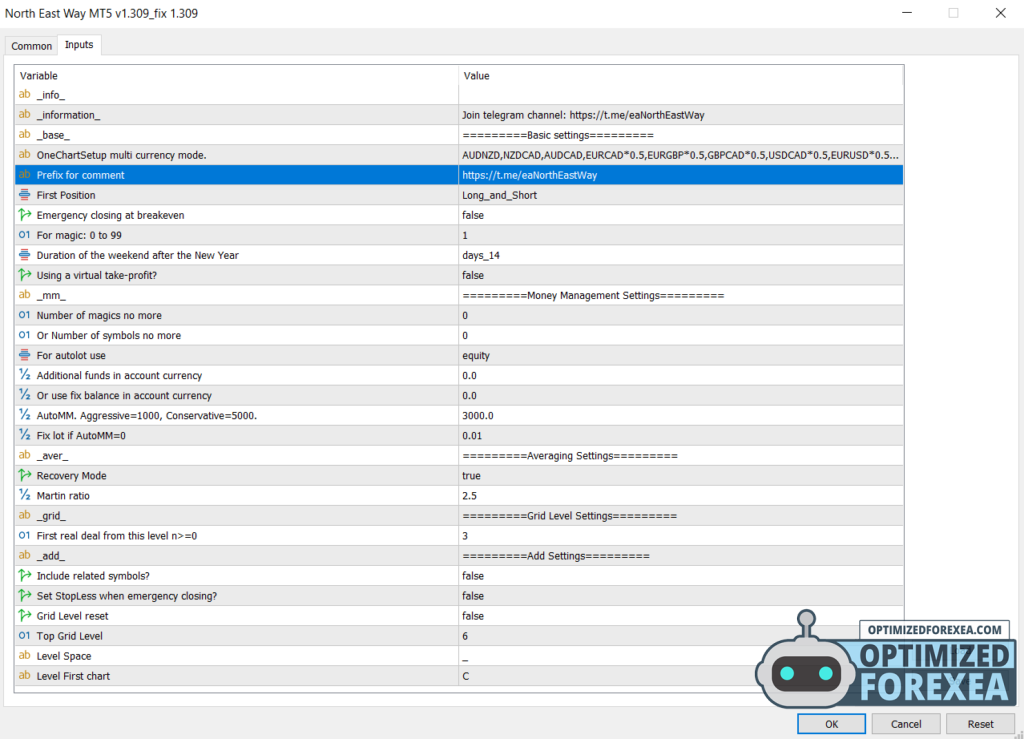Click the enum icon beside For autolot use
1024x739 pixels.
(x=25, y=355)
